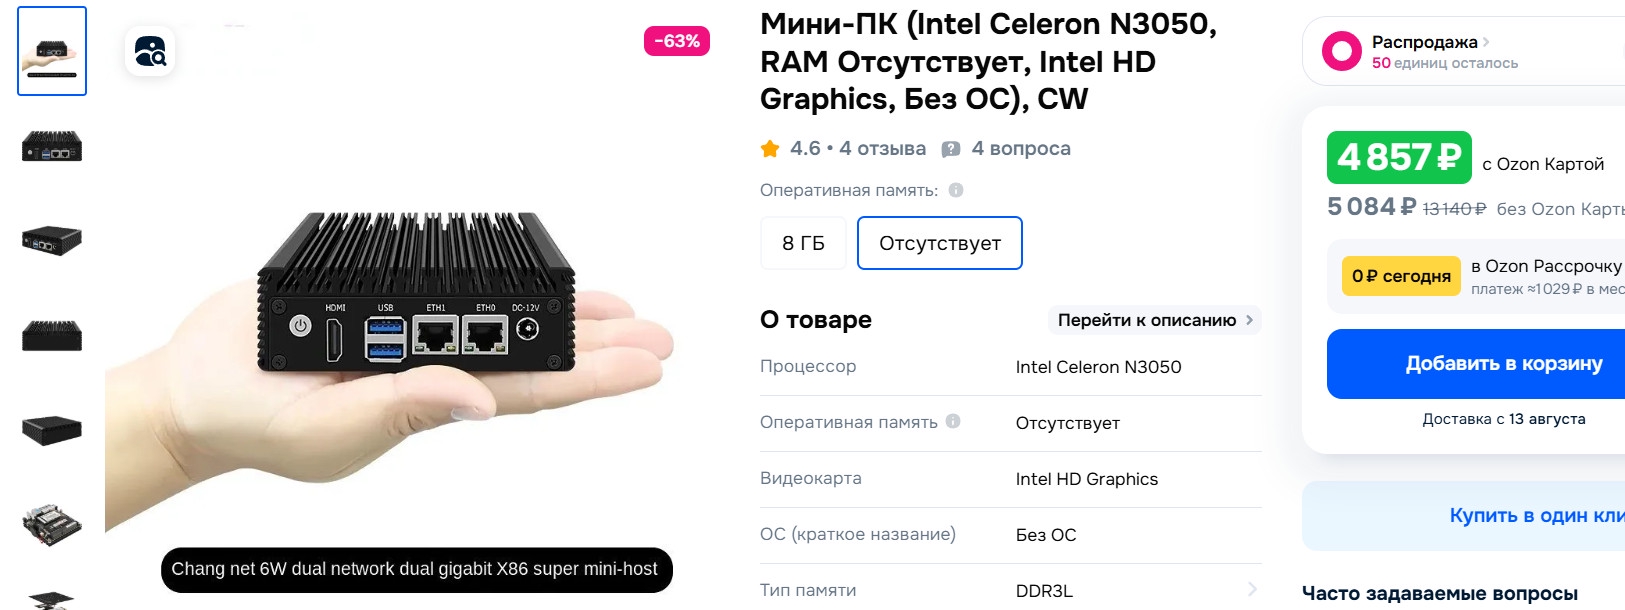Open the 4 вопроса questions link
This screenshot has width=1625, height=610.
click(x=1021, y=149)
